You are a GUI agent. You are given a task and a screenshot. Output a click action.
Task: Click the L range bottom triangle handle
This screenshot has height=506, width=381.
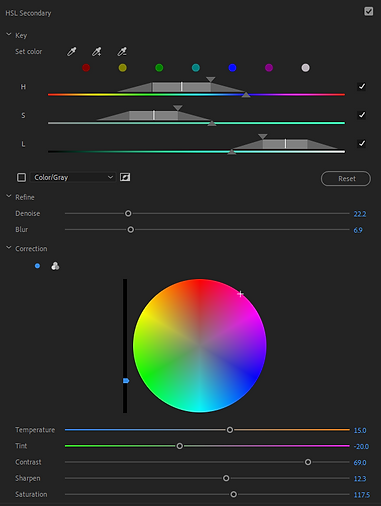pyautogui.click(x=232, y=152)
